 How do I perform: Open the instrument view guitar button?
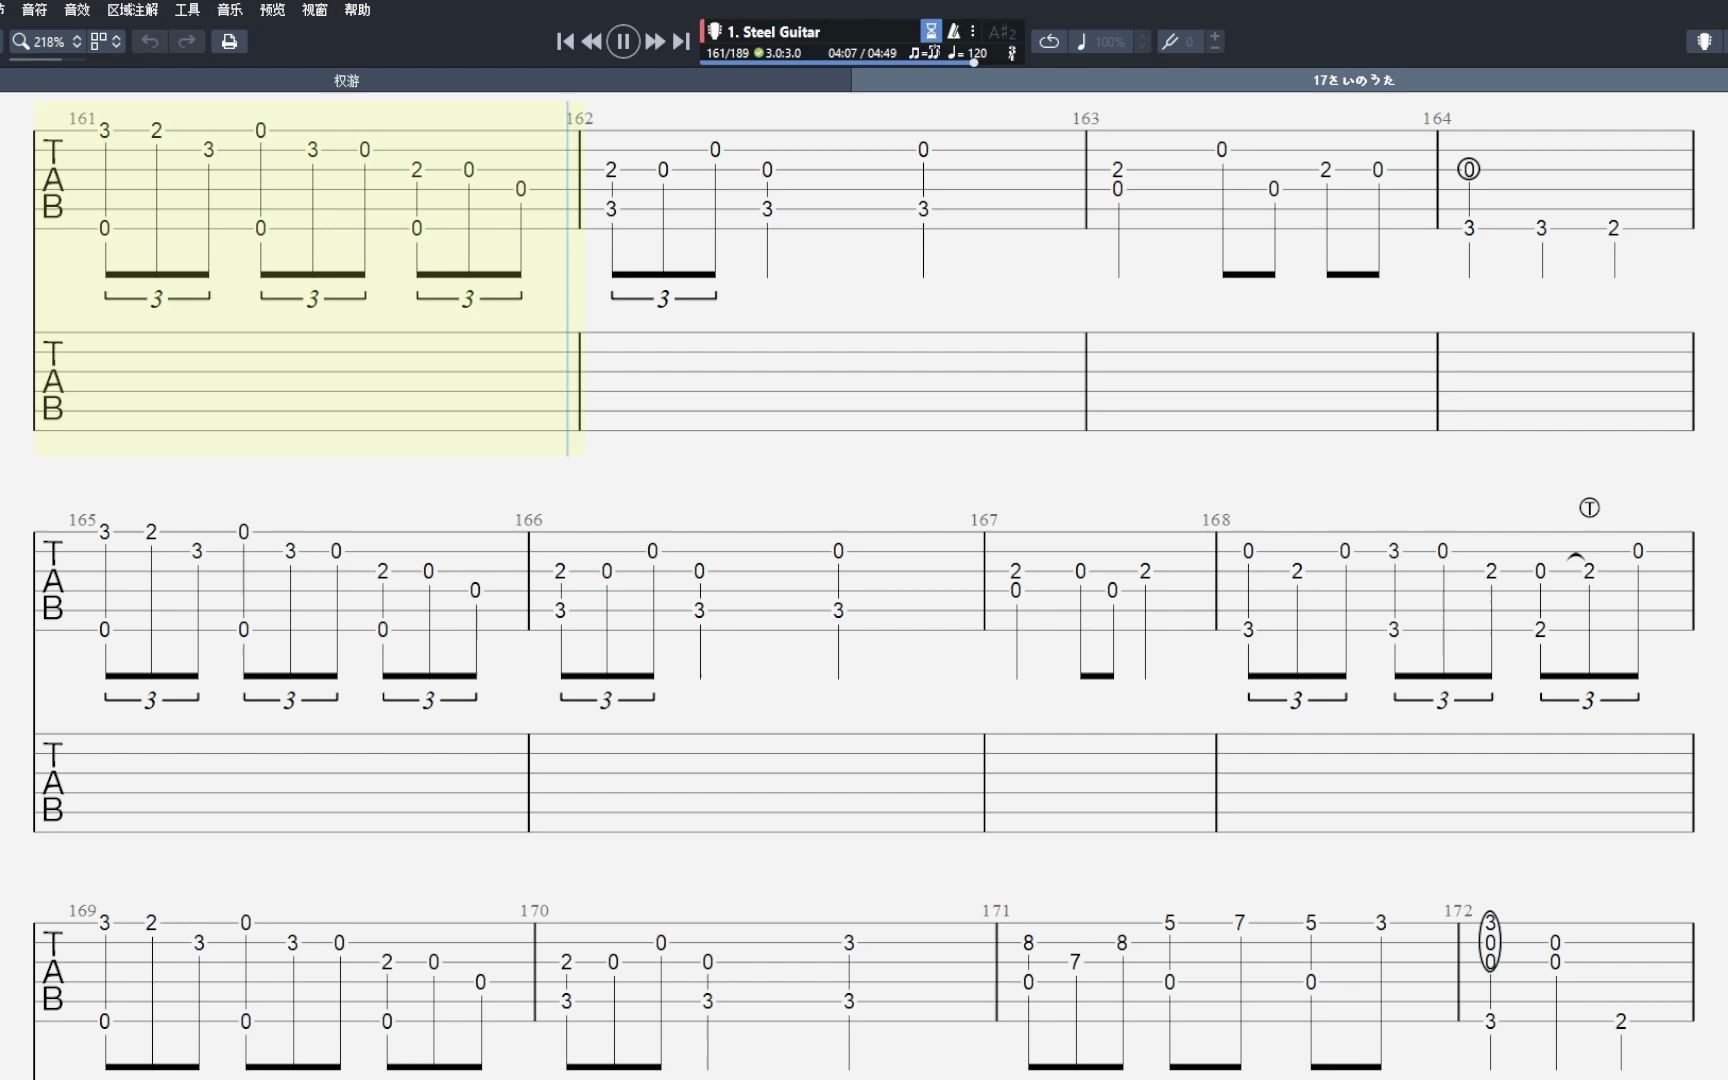point(1704,41)
